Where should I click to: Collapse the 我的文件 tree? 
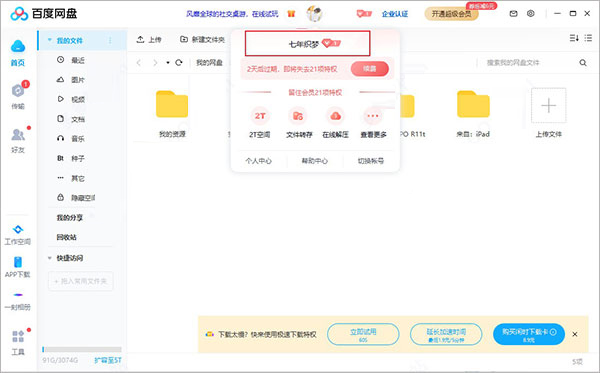tap(49, 40)
